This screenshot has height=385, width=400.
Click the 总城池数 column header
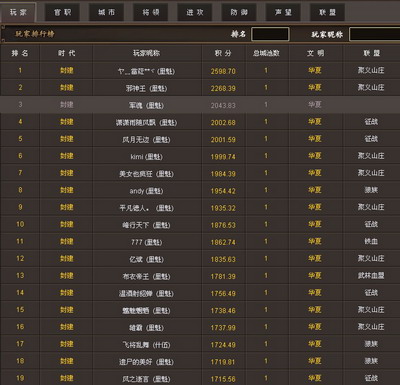[266, 53]
